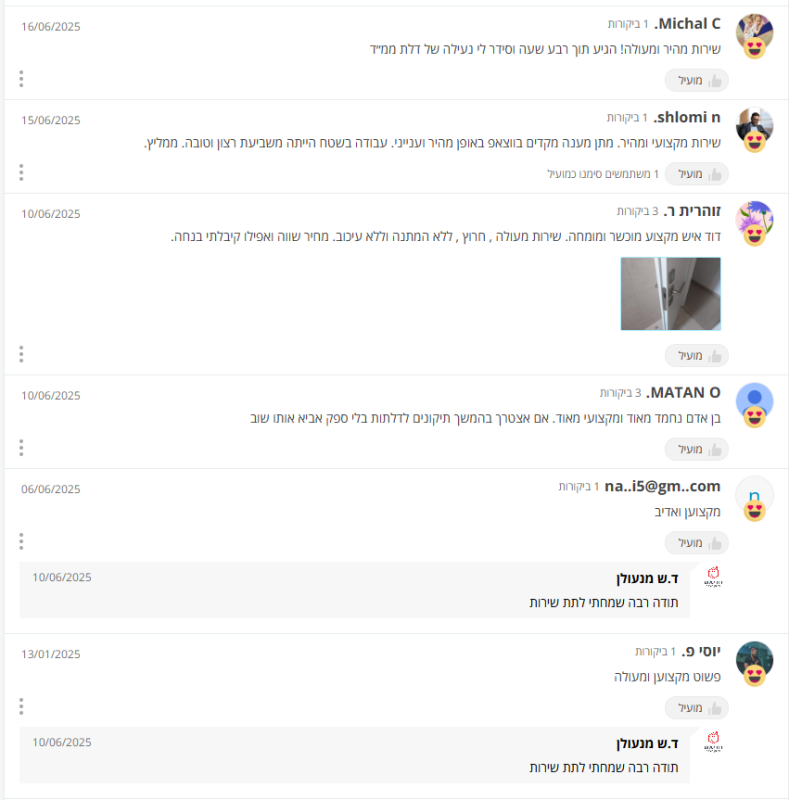Click MATAN O blue default avatar
789x800 pixels.
pyautogui.click(x=754, y=402)
